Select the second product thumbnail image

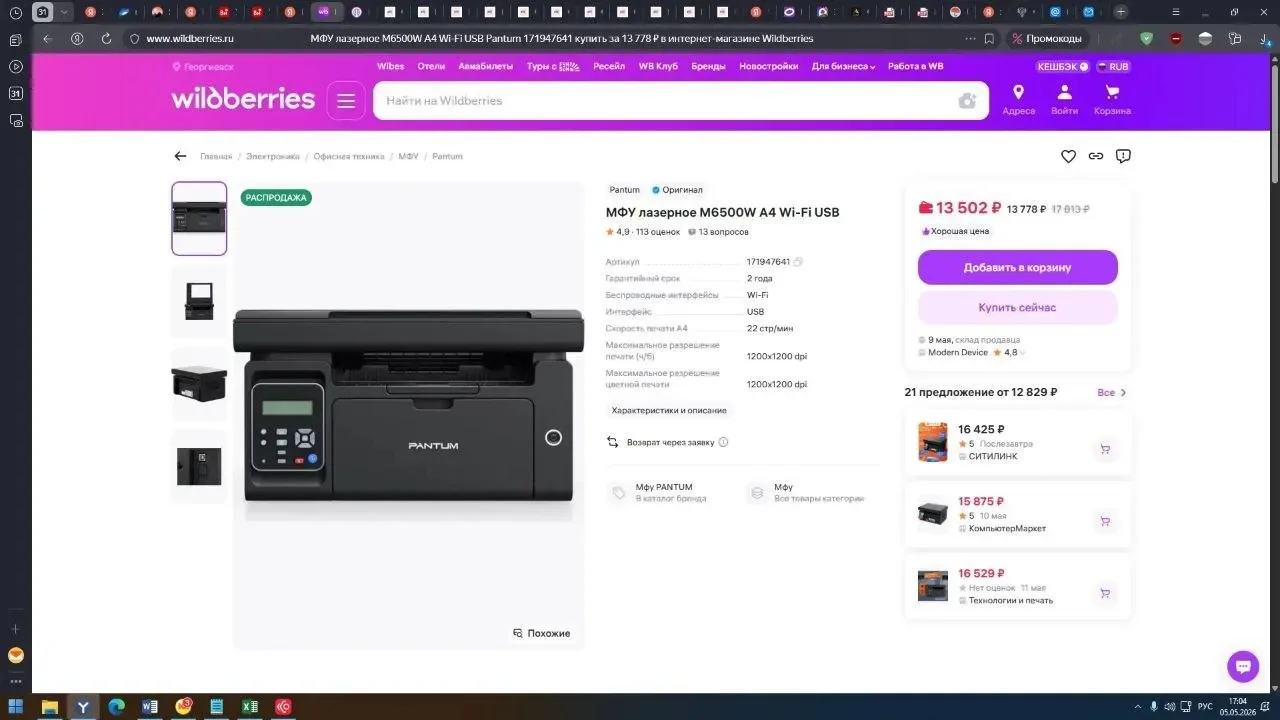point(199,301)
